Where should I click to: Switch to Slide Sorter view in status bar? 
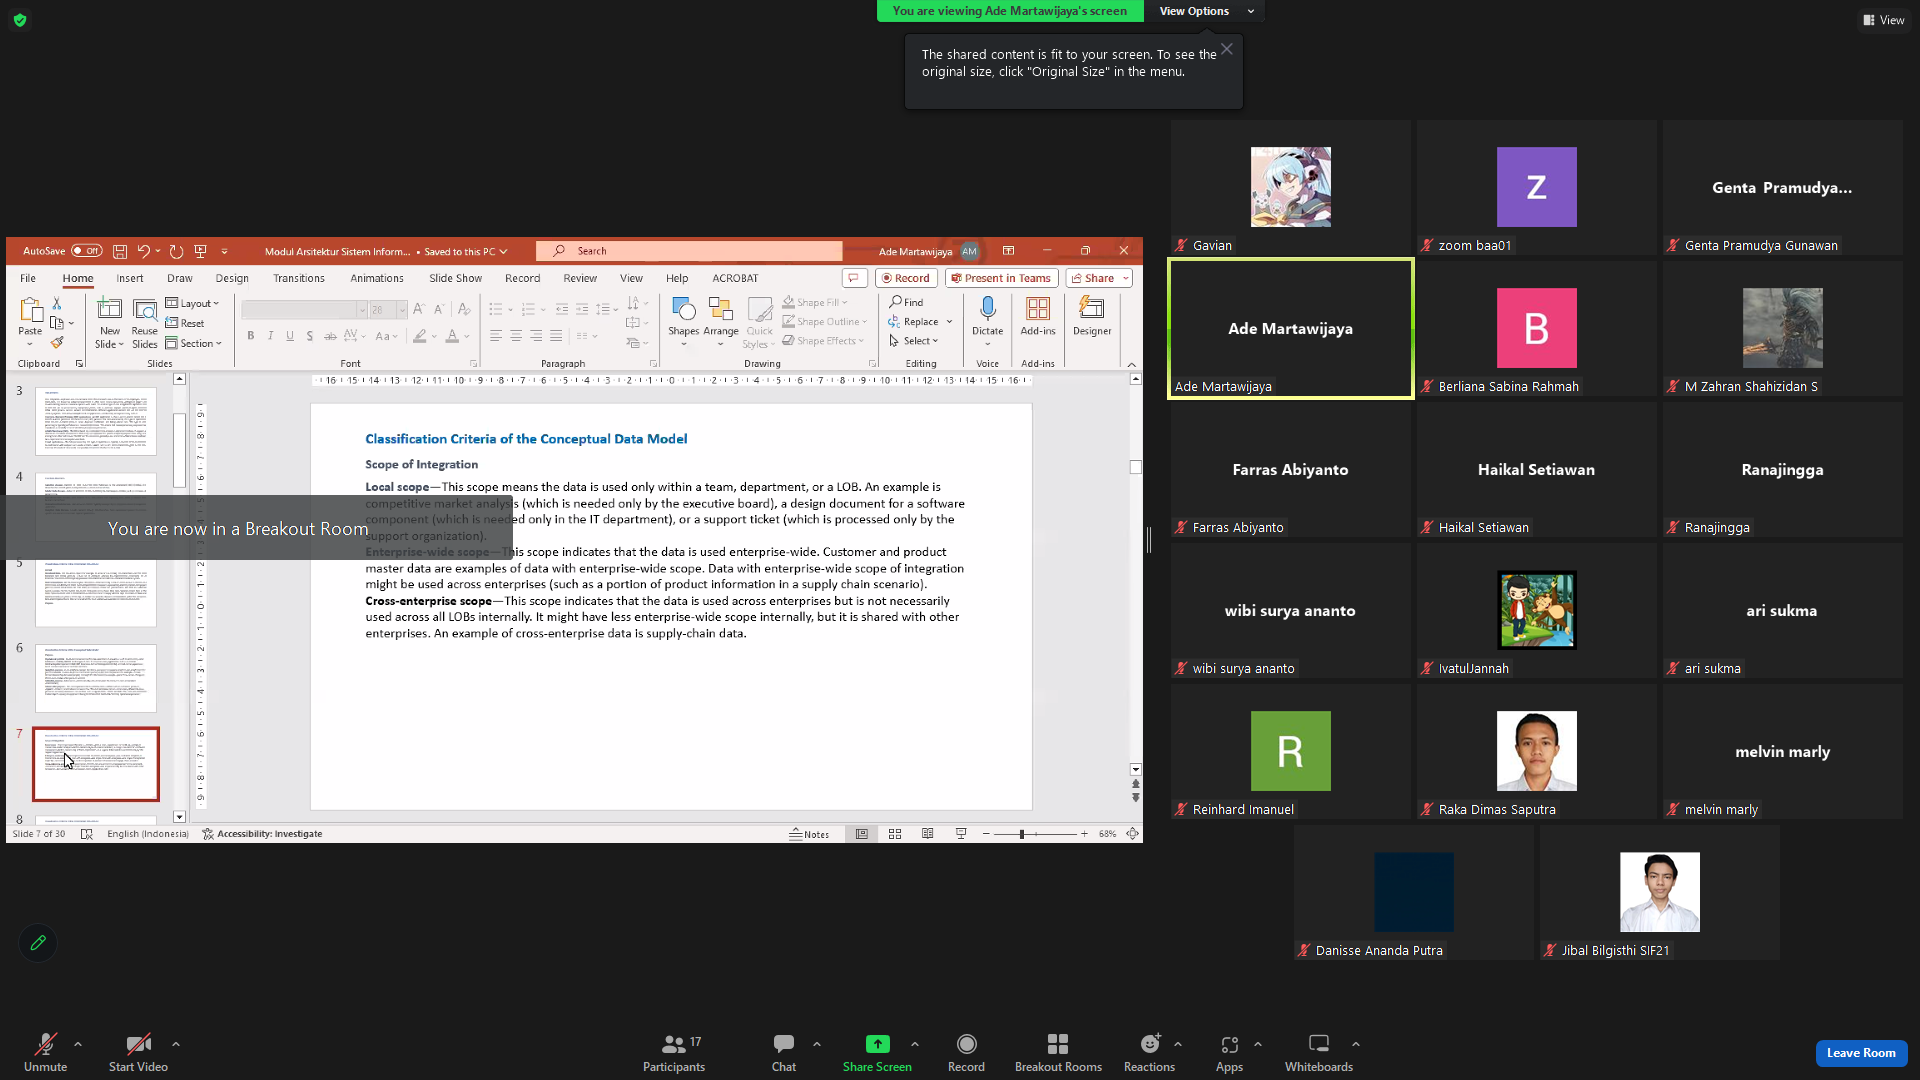895,834
